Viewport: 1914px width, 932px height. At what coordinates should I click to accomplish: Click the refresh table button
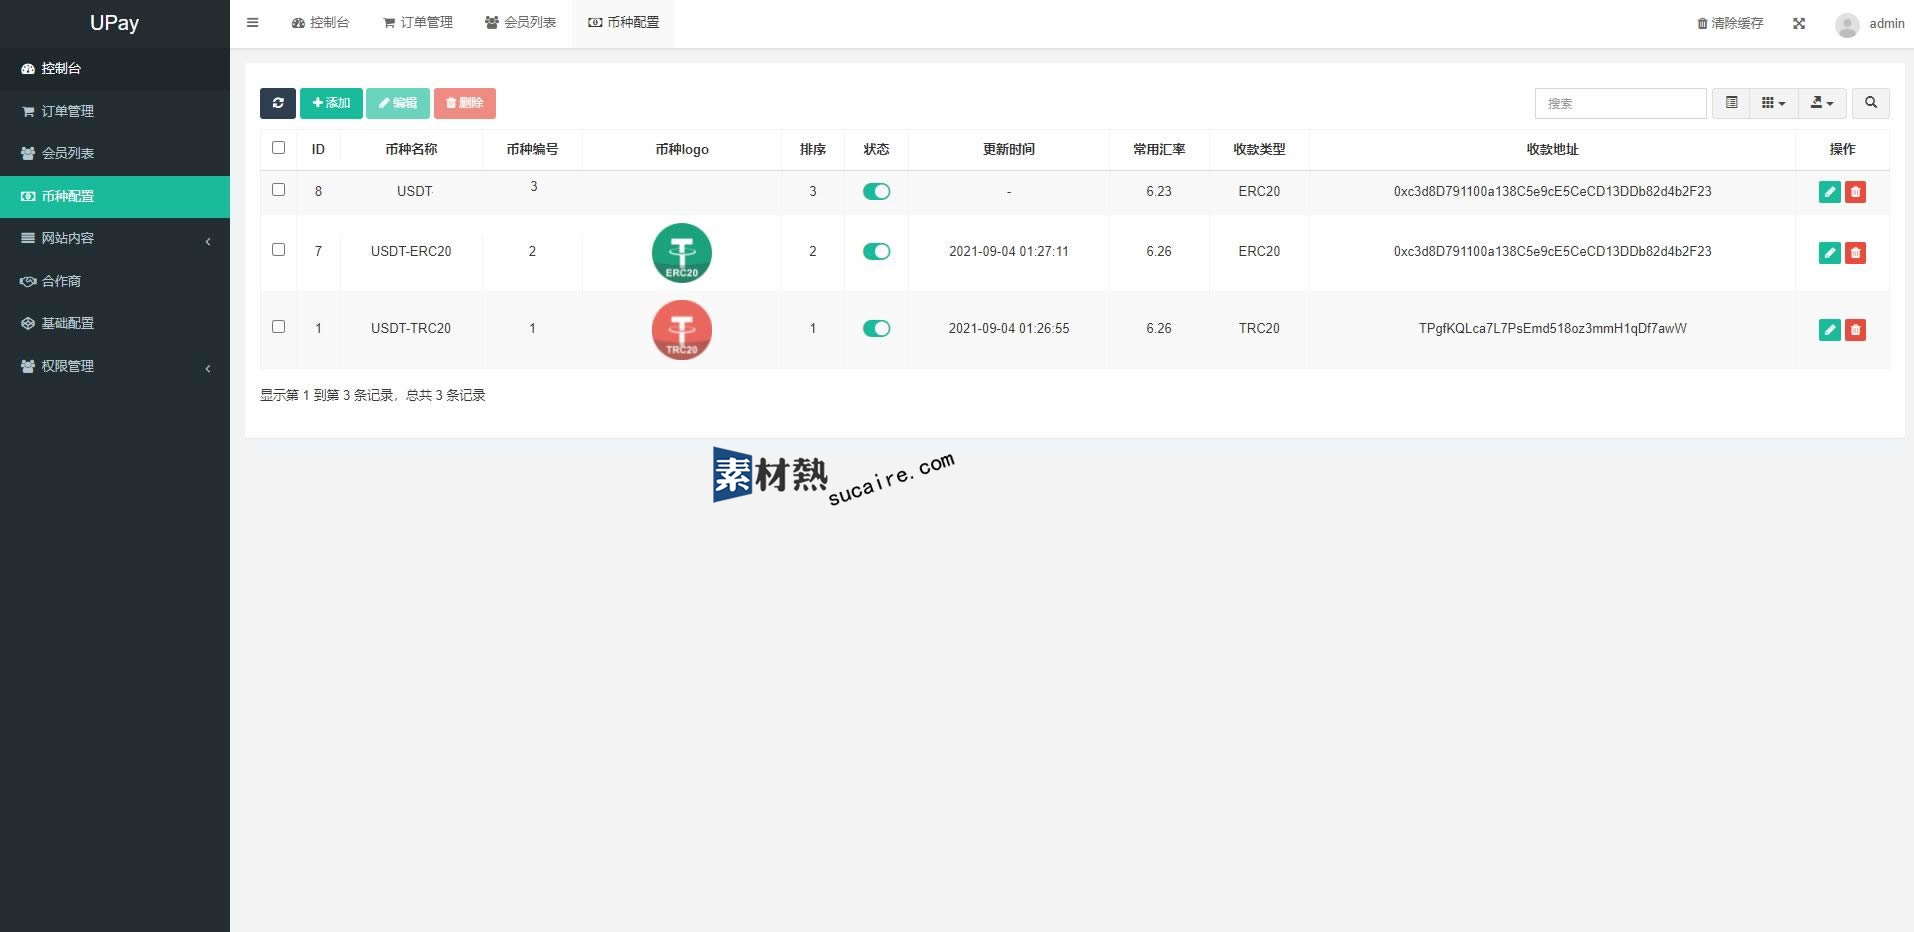click(278, 103)
